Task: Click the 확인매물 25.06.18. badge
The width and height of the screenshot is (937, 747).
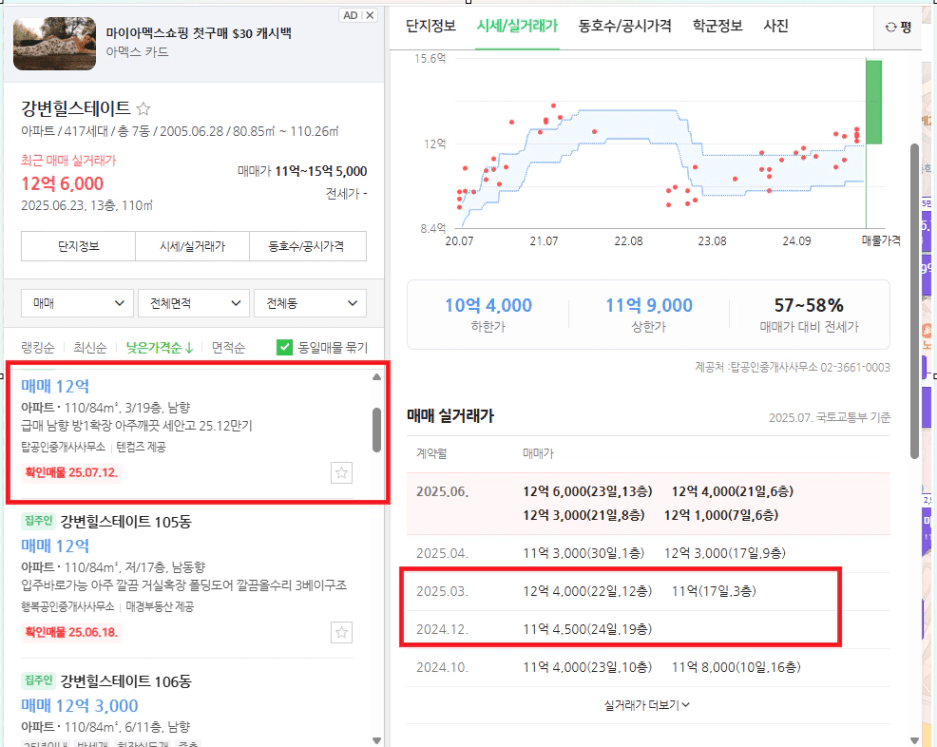Action: (x=72, y=632)
